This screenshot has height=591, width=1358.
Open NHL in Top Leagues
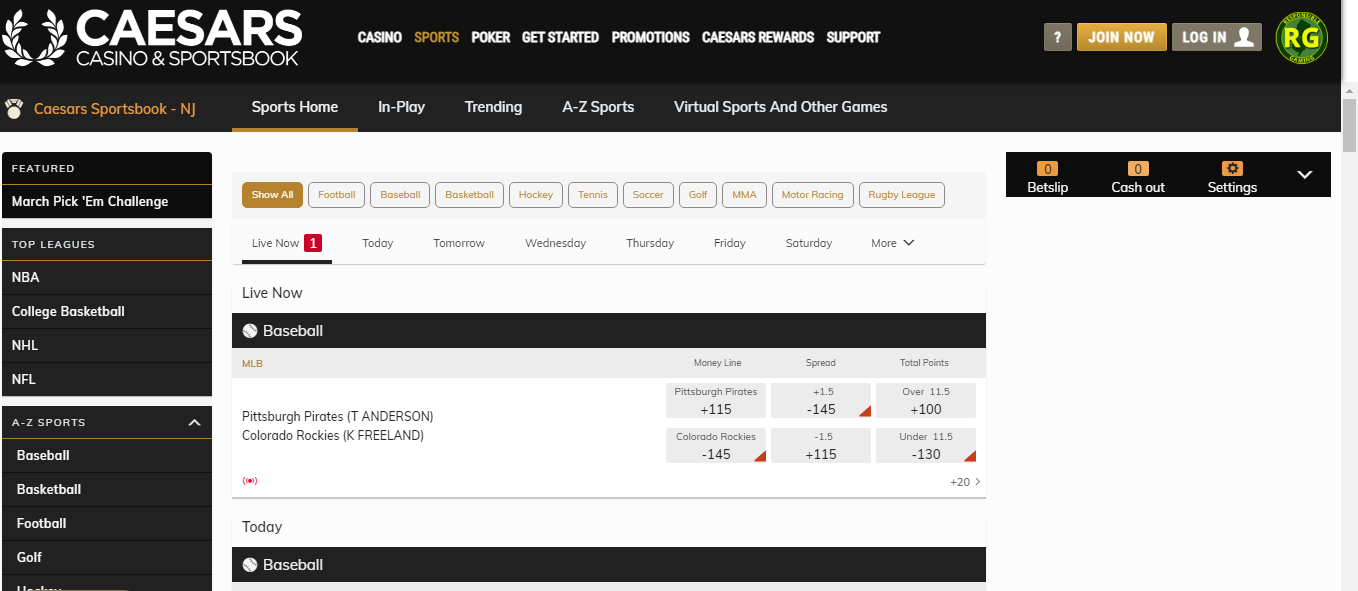[x=107, y=345]
